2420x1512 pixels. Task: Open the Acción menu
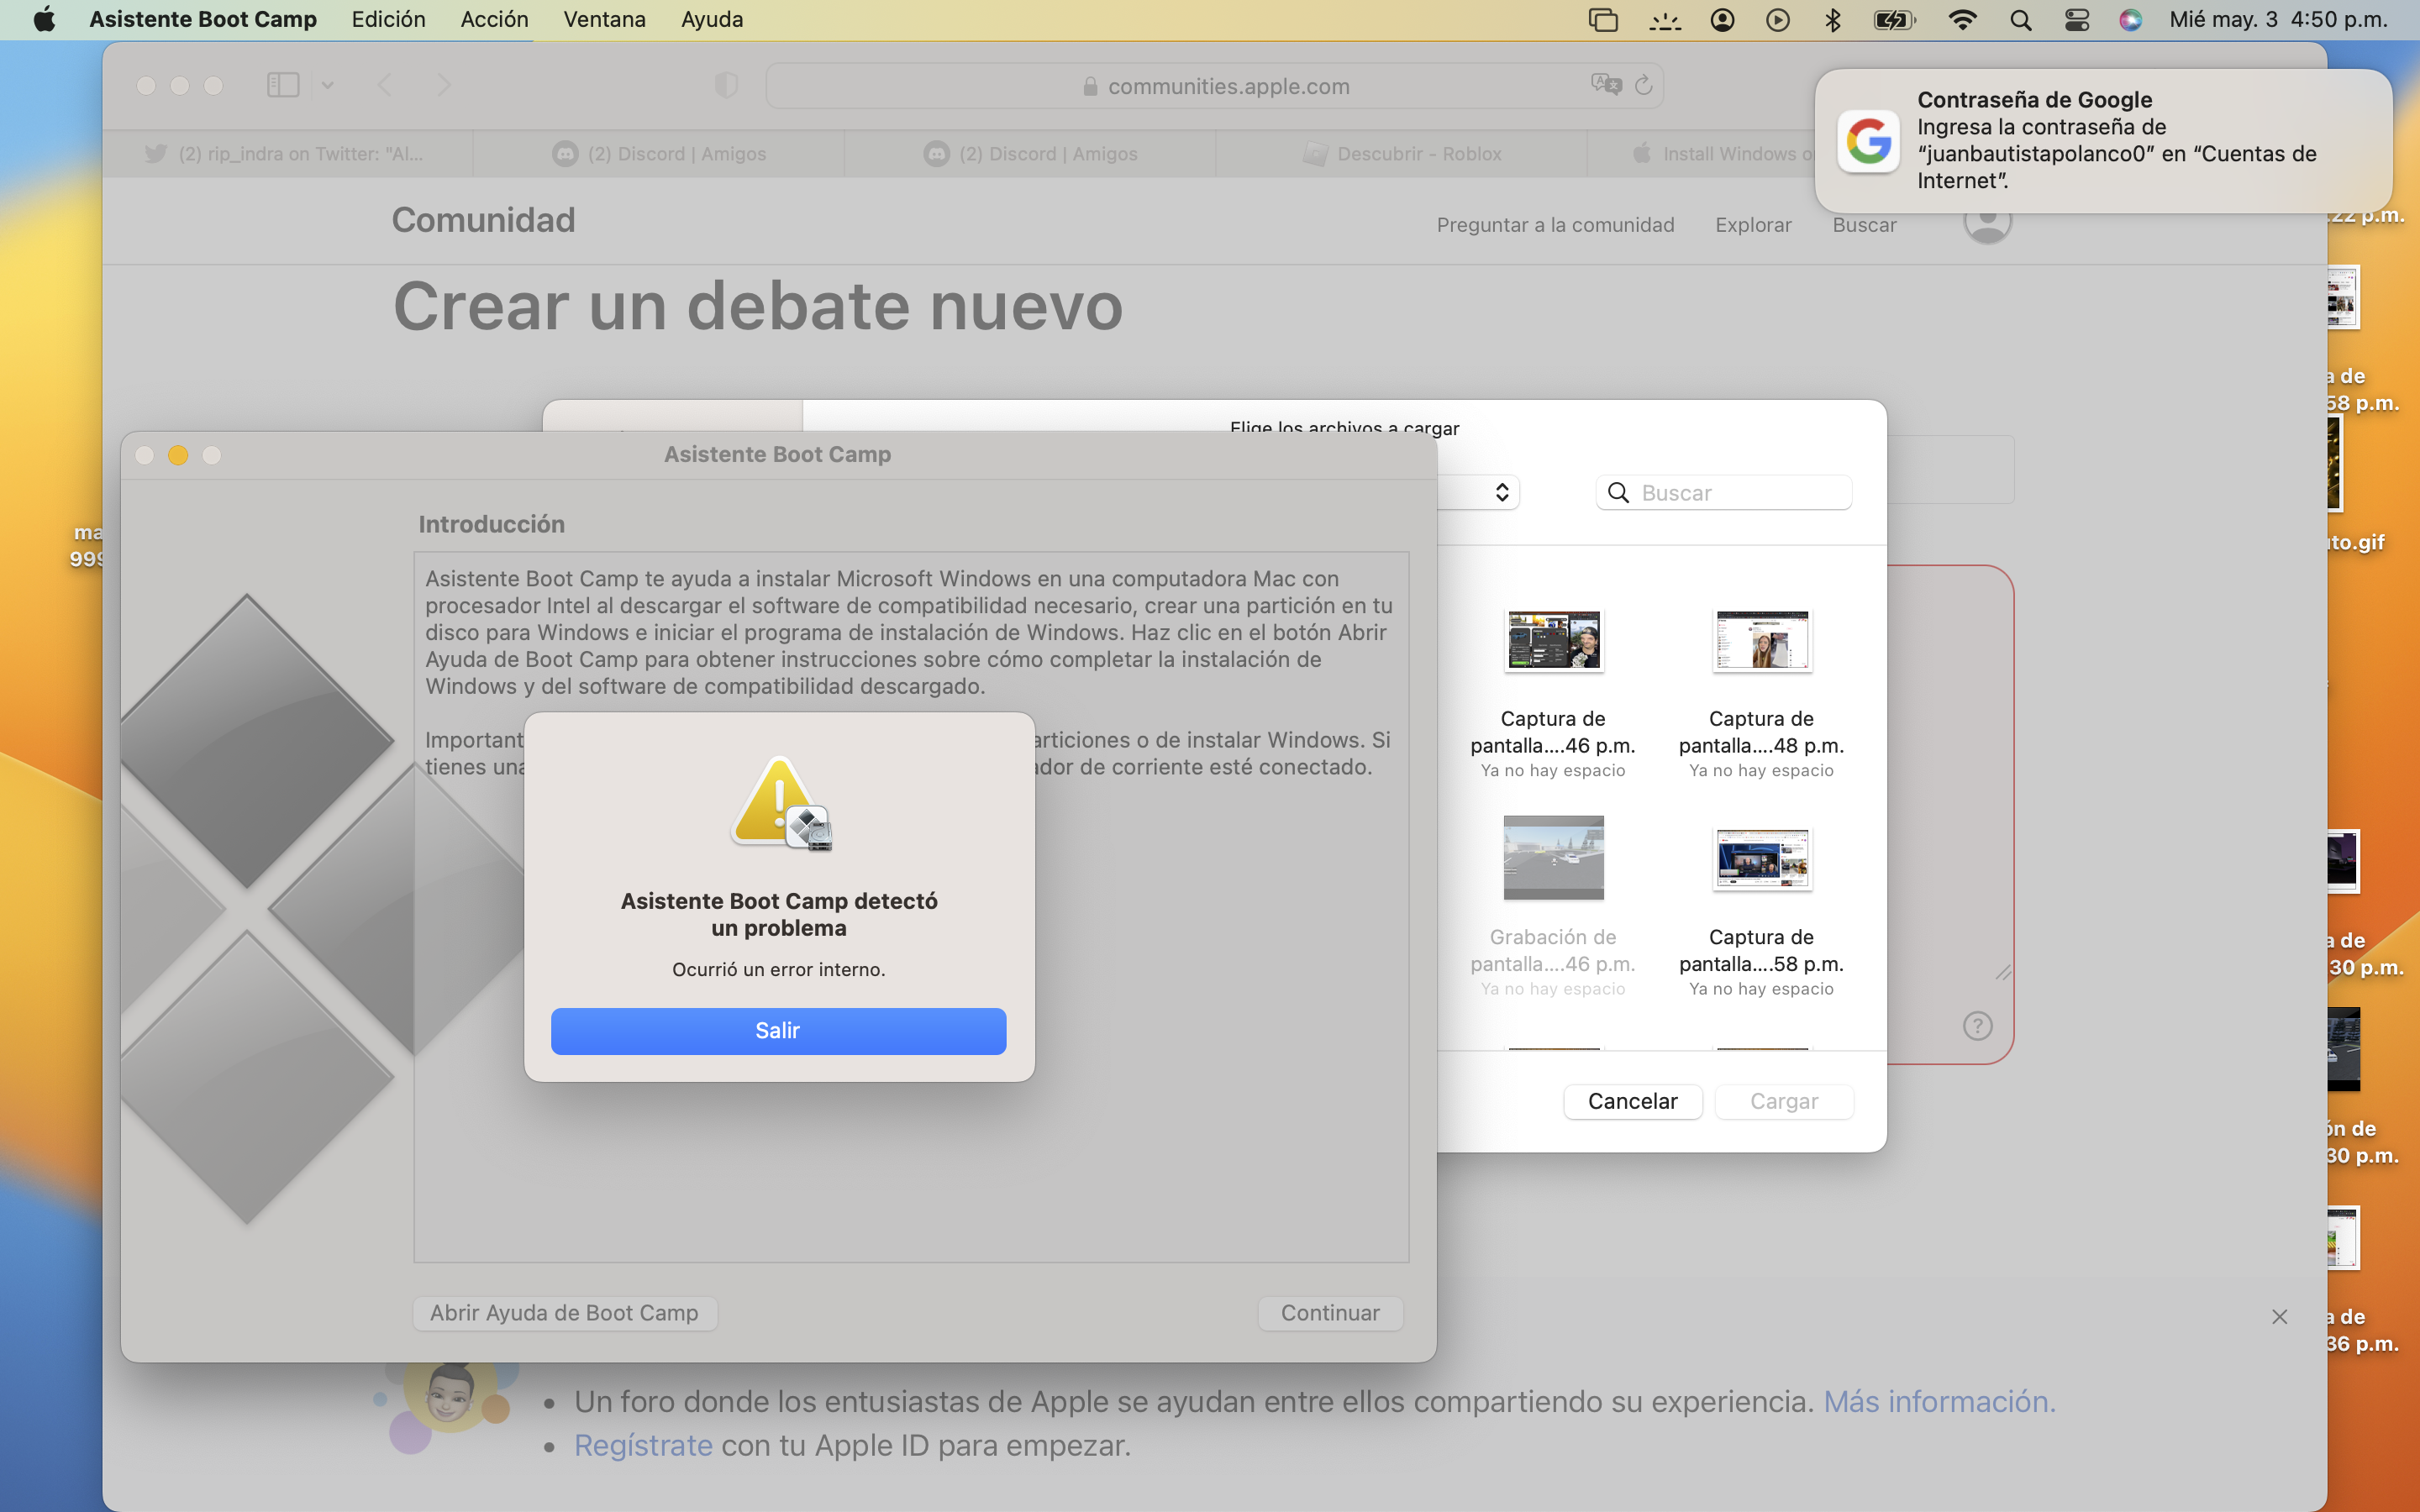(494, 20)
